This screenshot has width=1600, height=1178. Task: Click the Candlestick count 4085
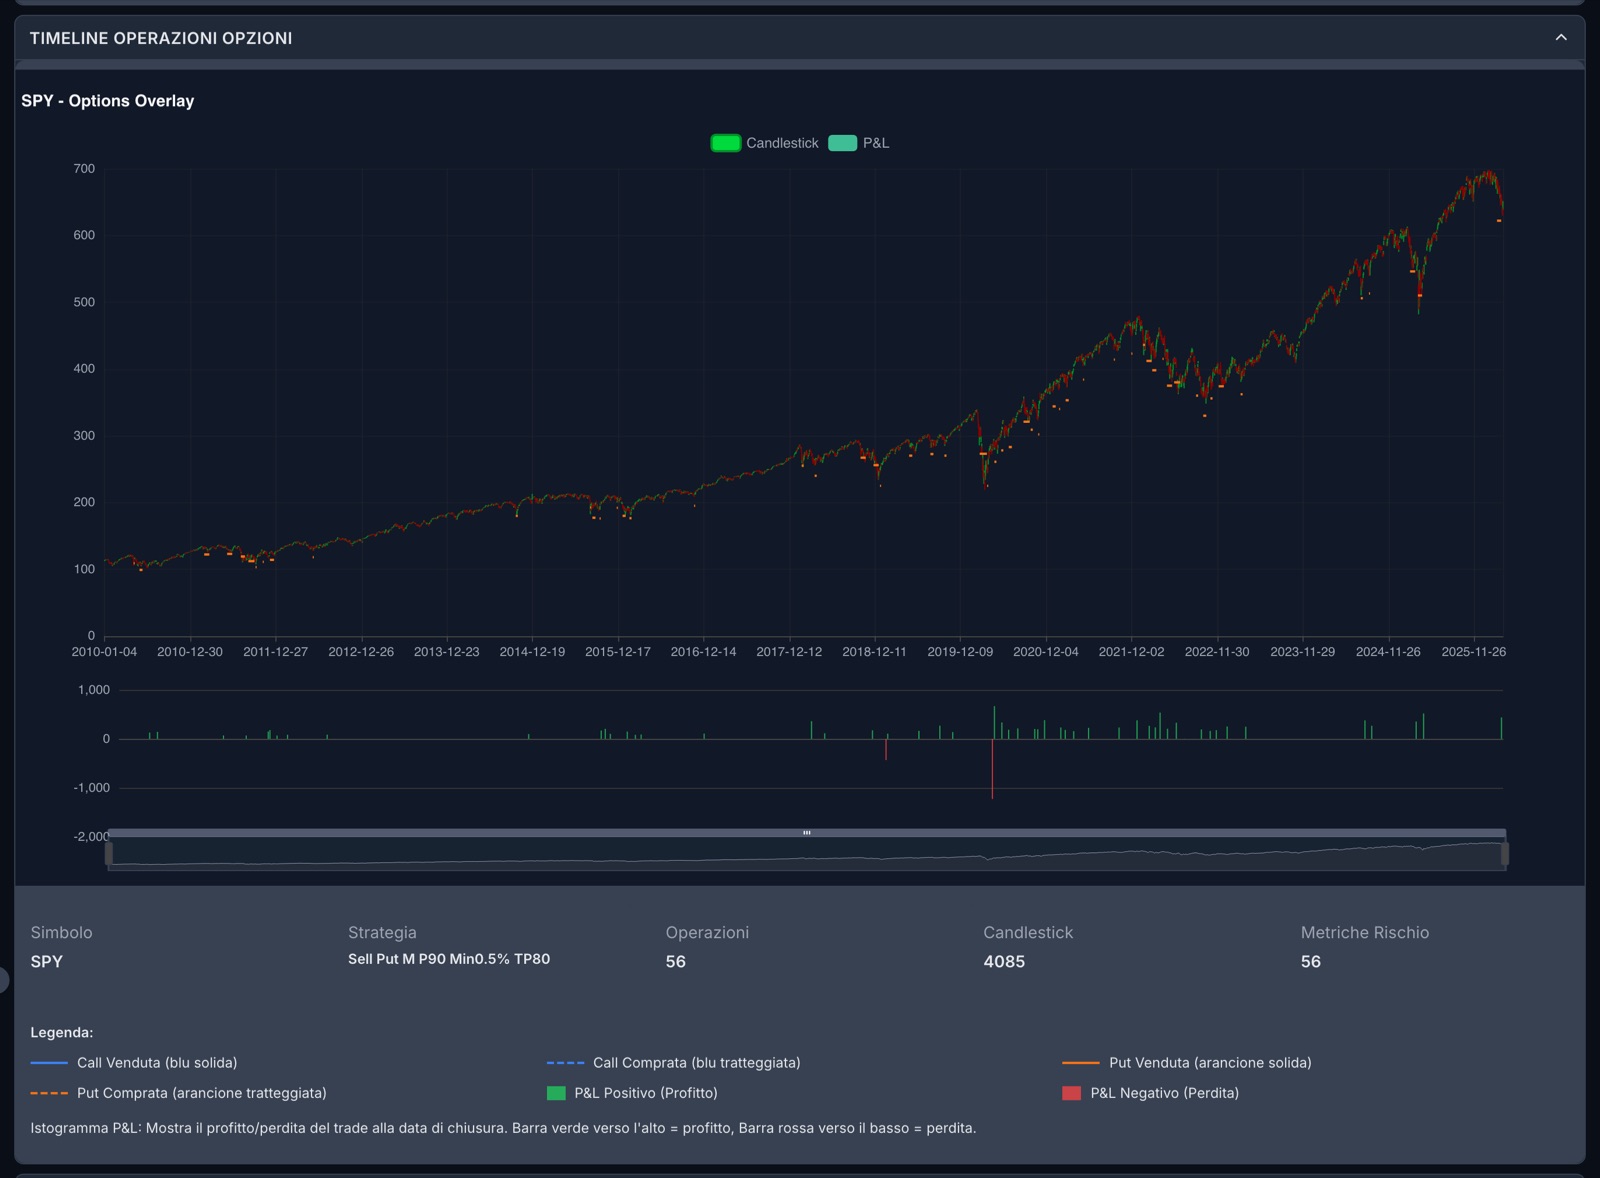(x=1004, y=961)
